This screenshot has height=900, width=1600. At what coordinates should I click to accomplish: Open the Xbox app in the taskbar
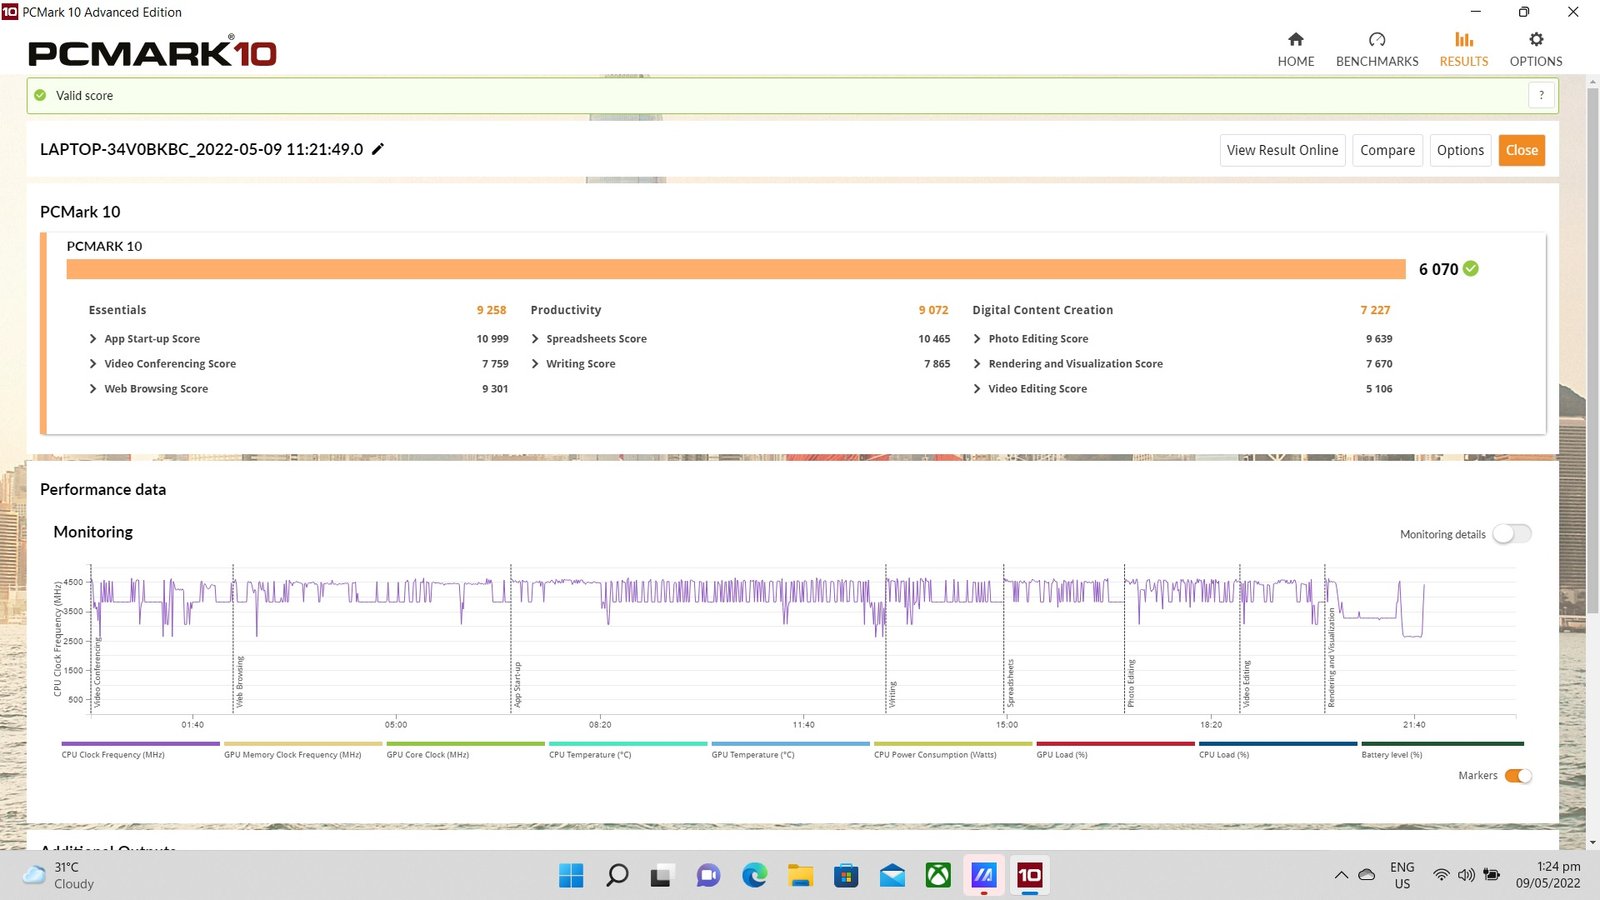point(938,876)
